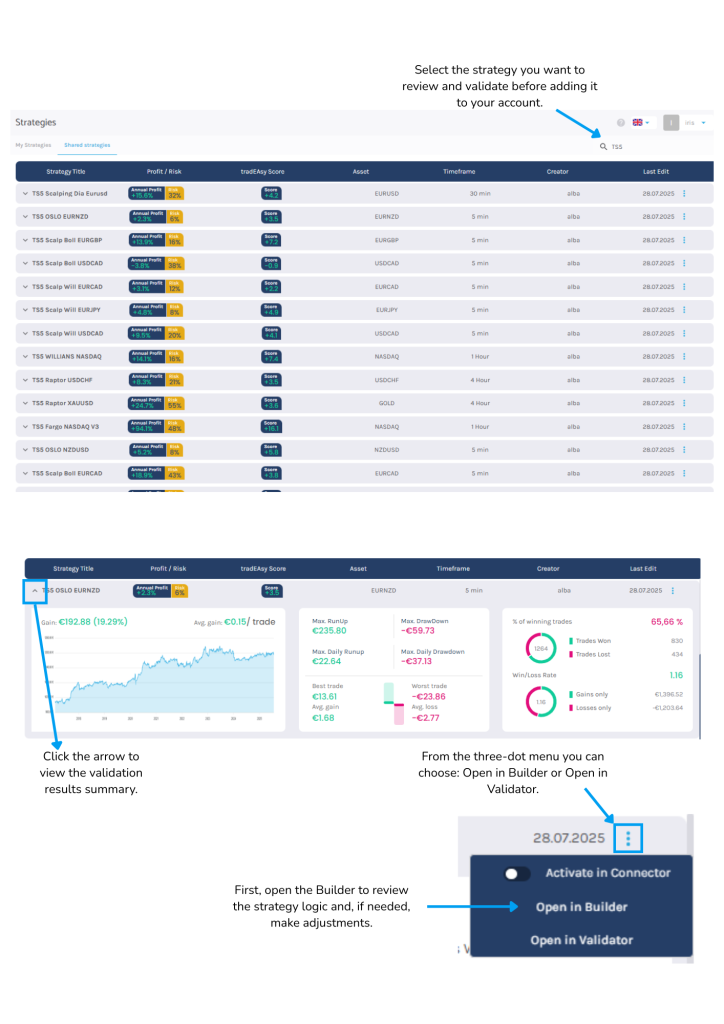Choose Open in Validator from the menu
Image resolution: width=724 pixels, height=1024 pixels.
(x=581, y=940)
